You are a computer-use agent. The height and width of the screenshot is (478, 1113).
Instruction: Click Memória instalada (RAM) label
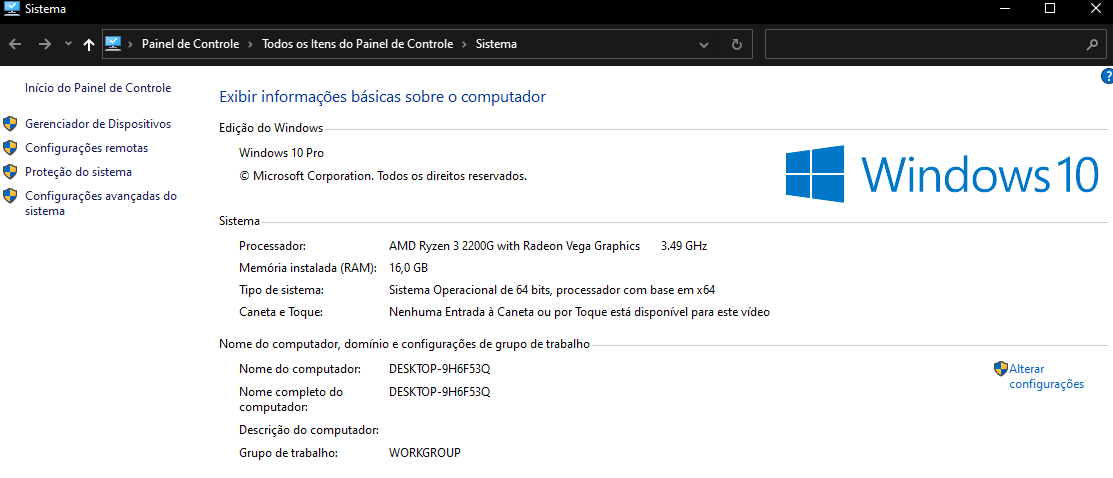[308, 268]
